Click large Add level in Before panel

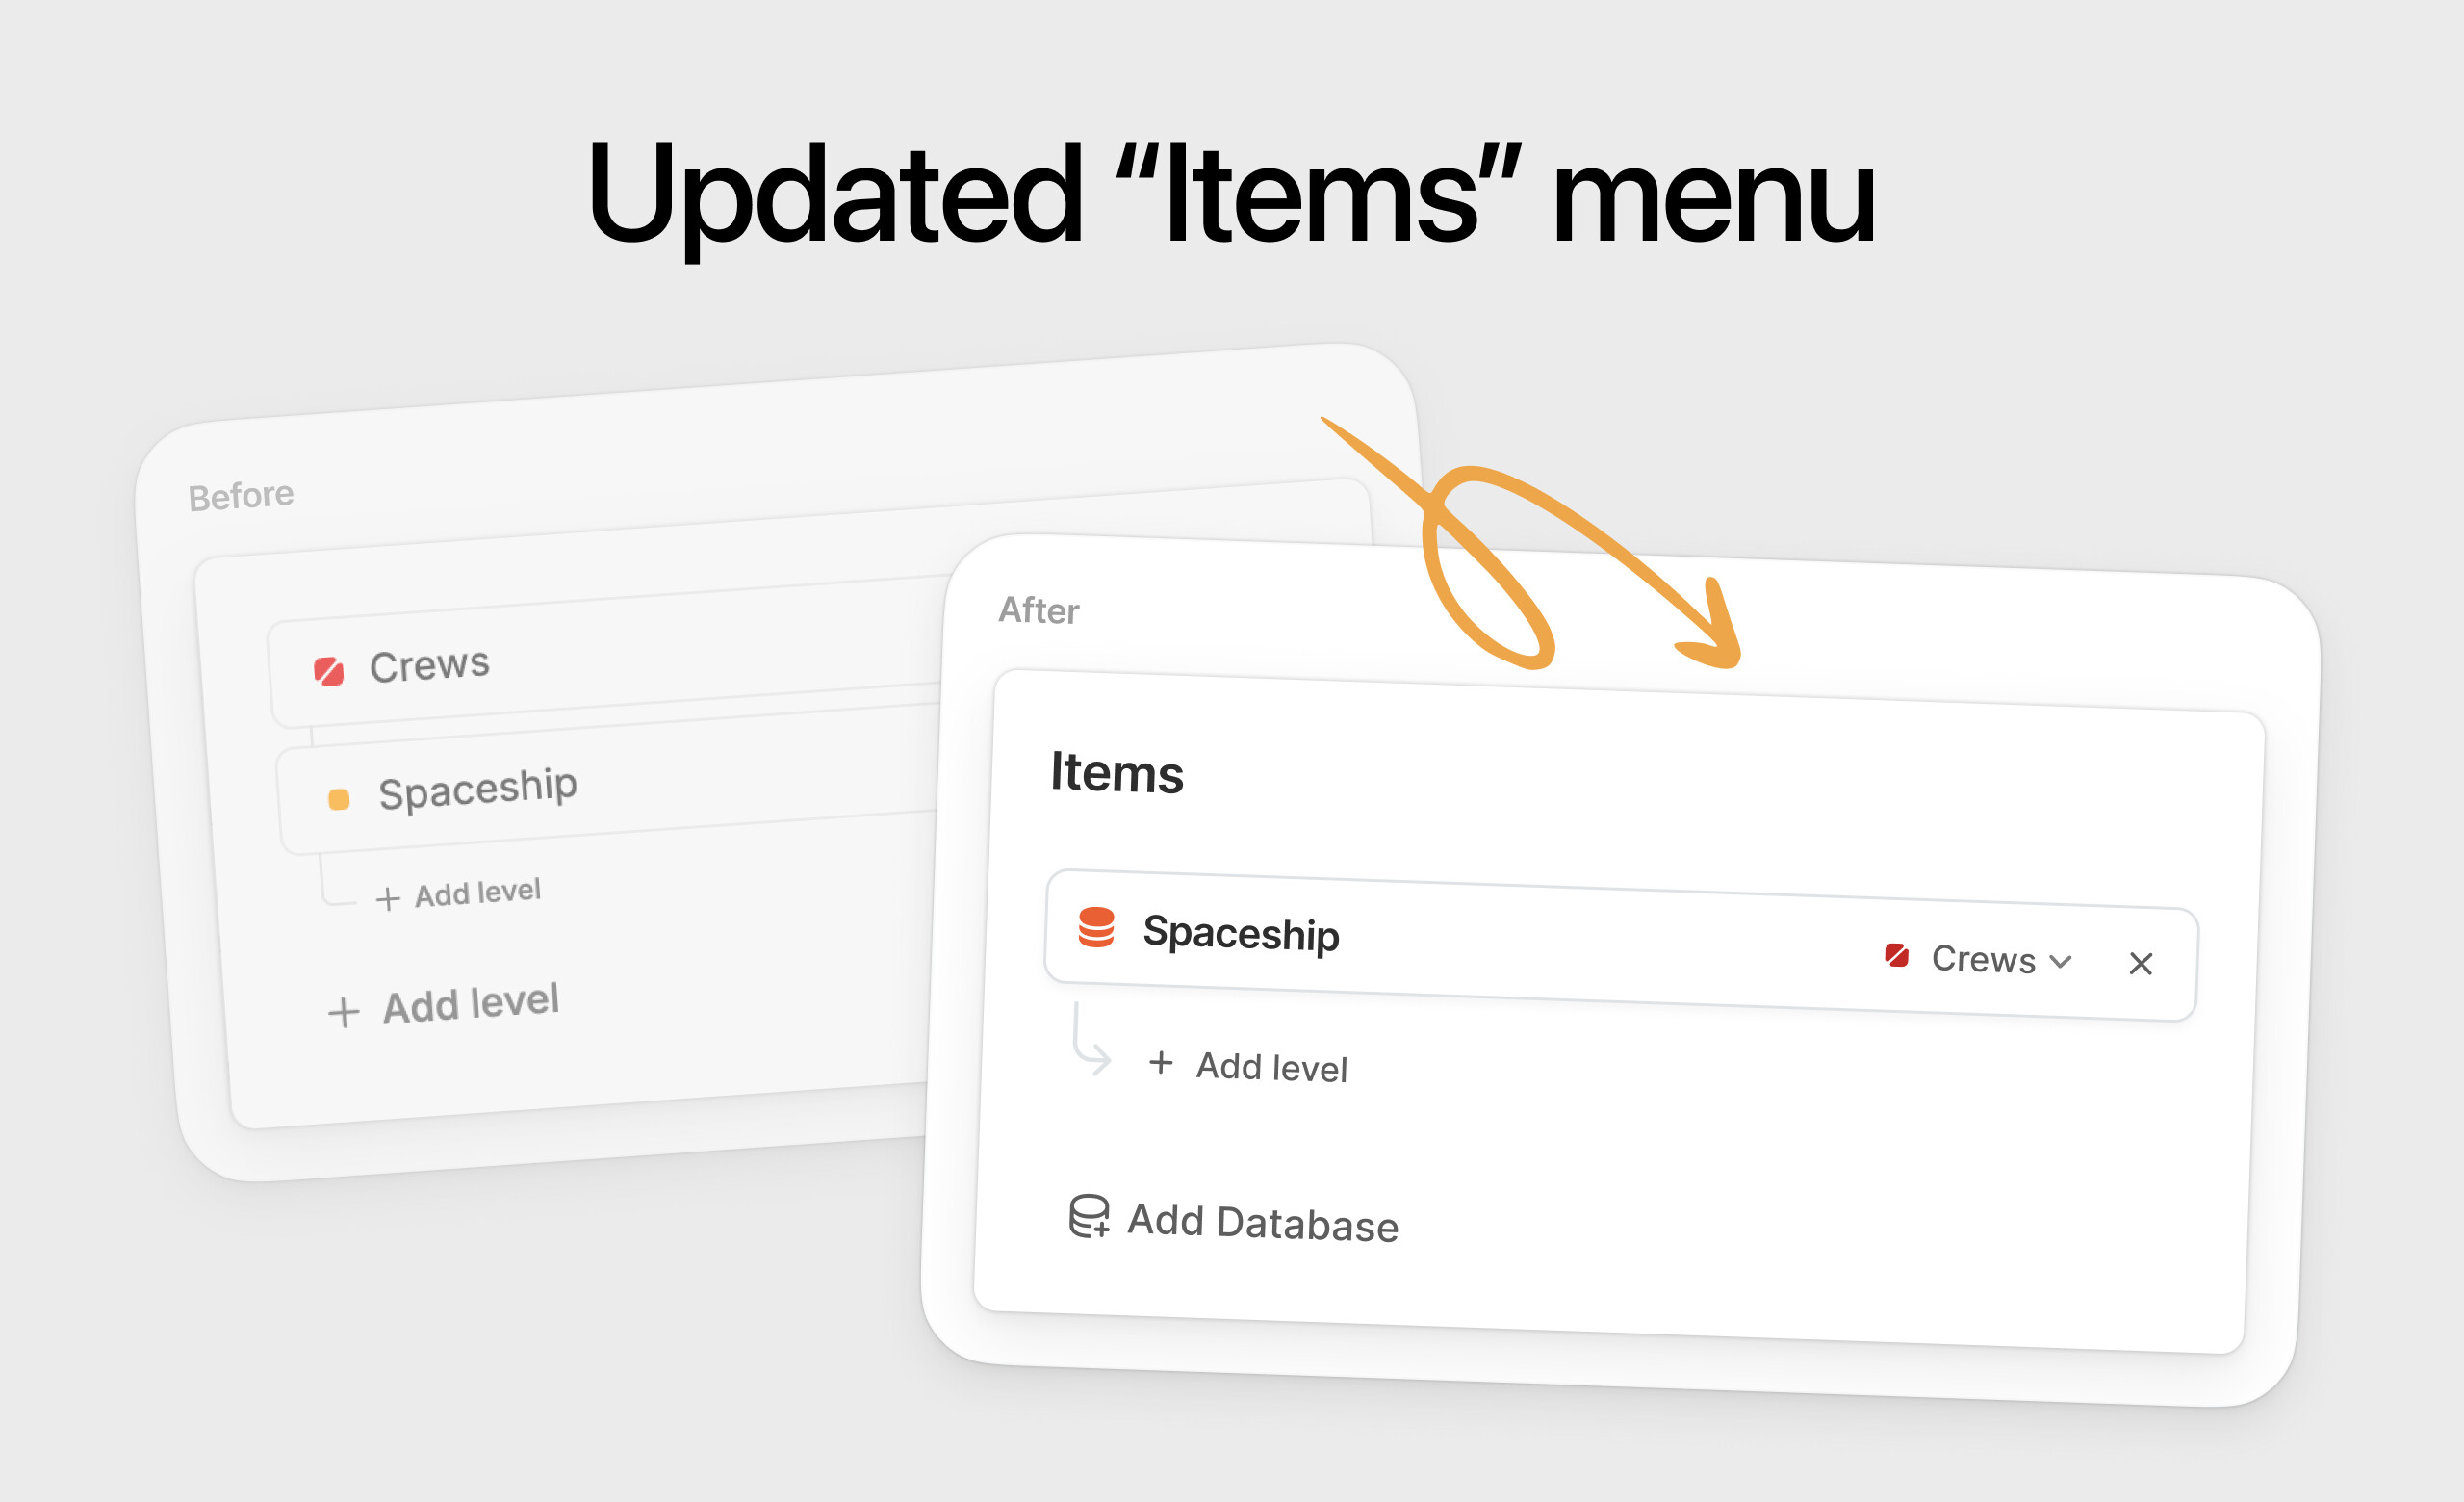443,1005
